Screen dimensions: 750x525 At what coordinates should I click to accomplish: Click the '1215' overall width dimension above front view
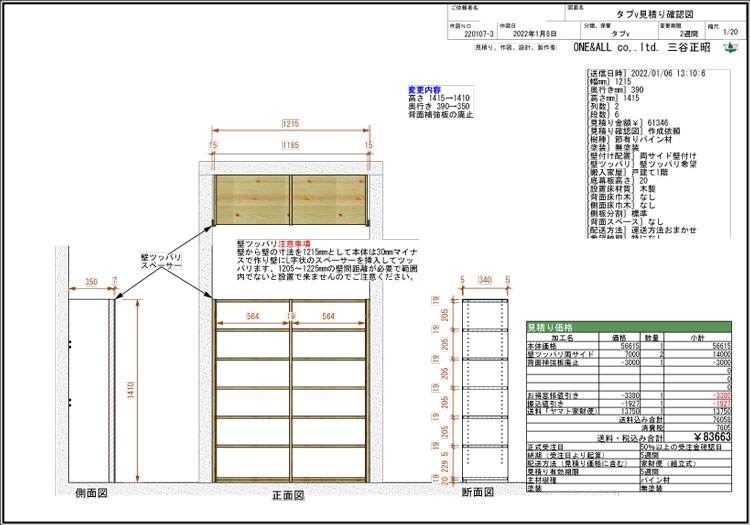(x=290, y=124)
